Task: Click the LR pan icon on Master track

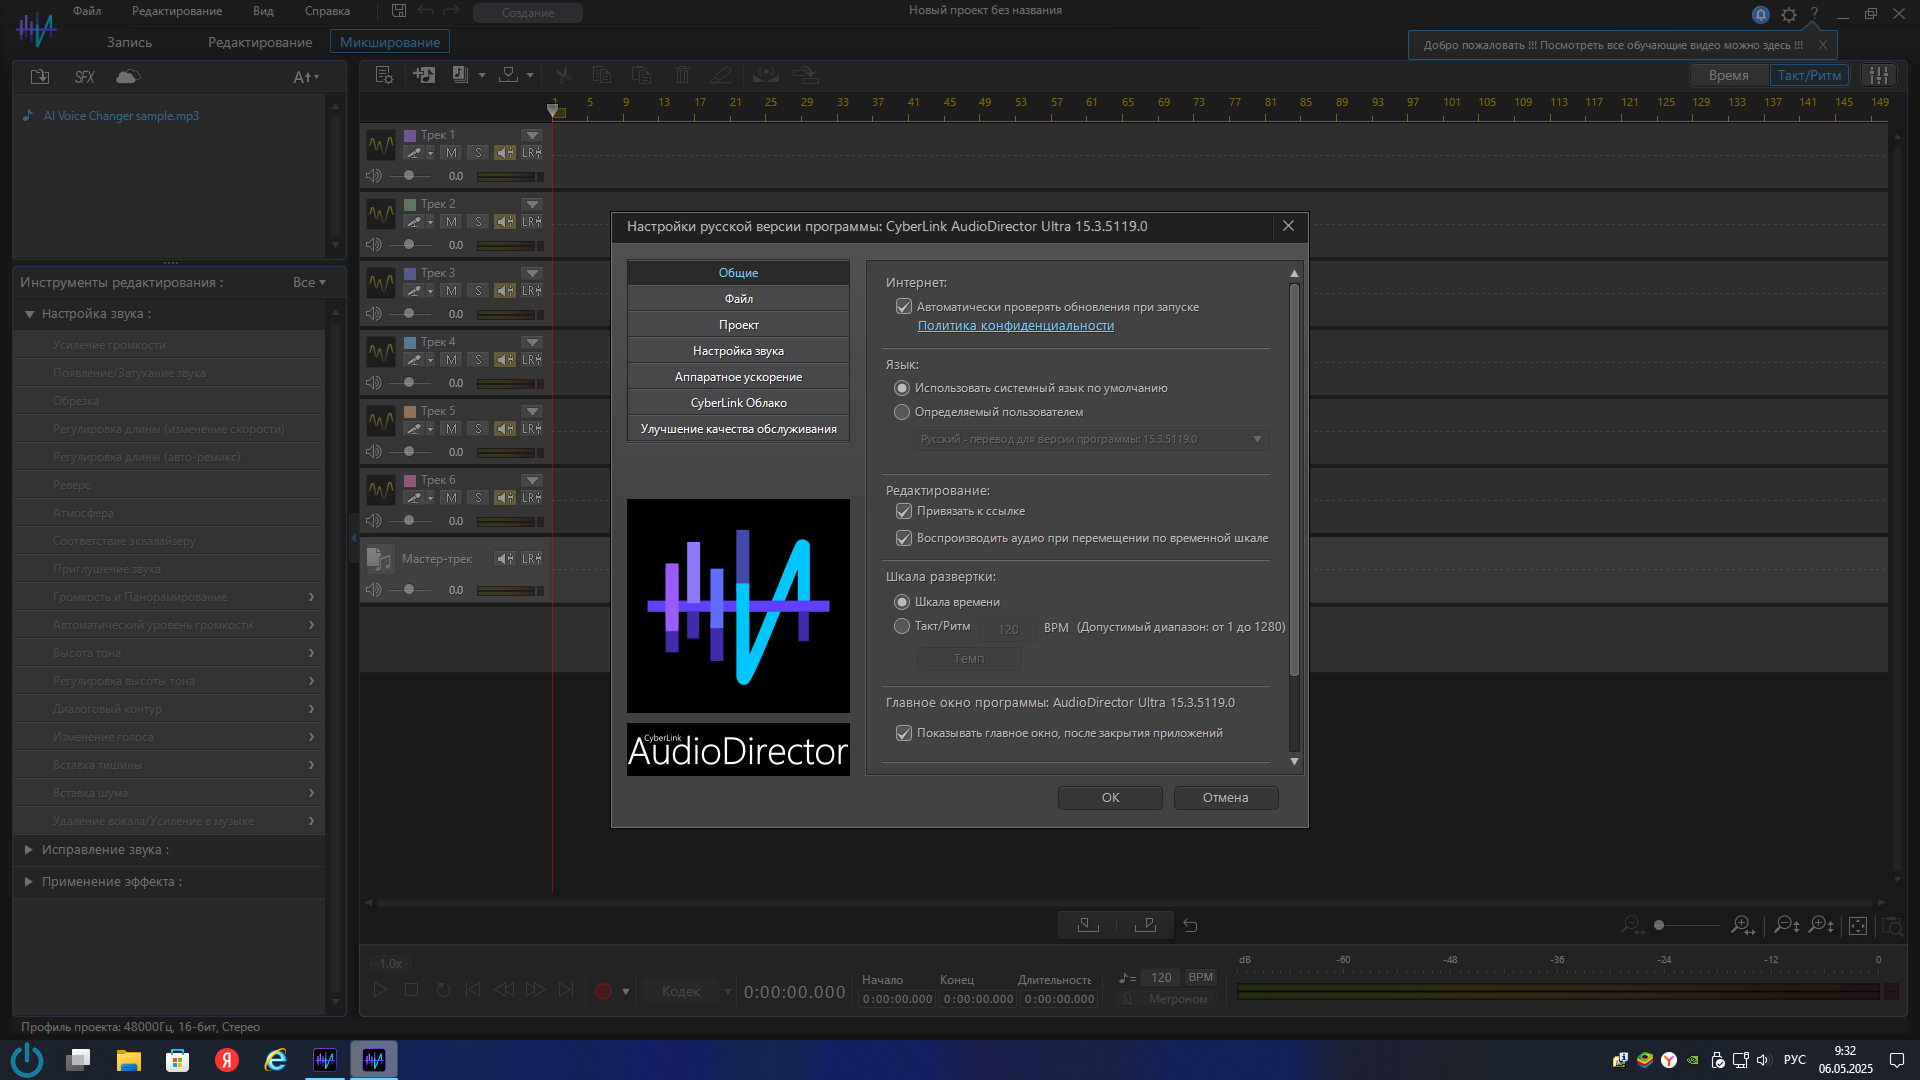Action: pos(532,559)
